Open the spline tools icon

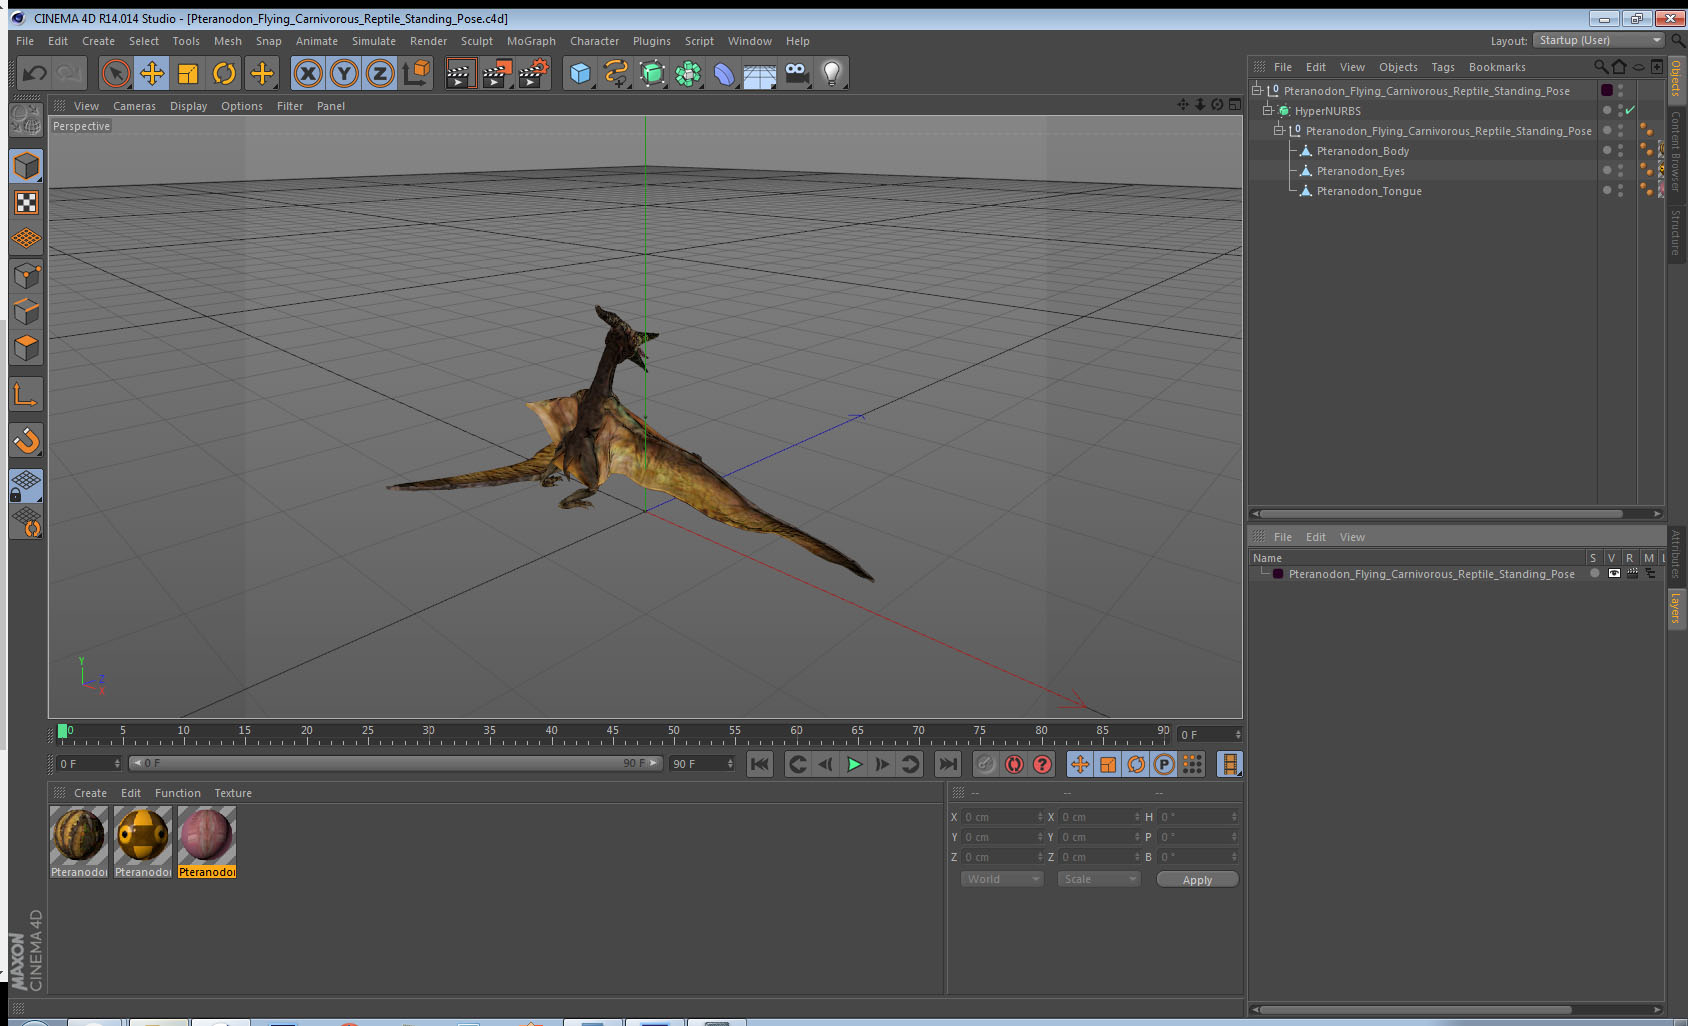click(x=616, y=73)
